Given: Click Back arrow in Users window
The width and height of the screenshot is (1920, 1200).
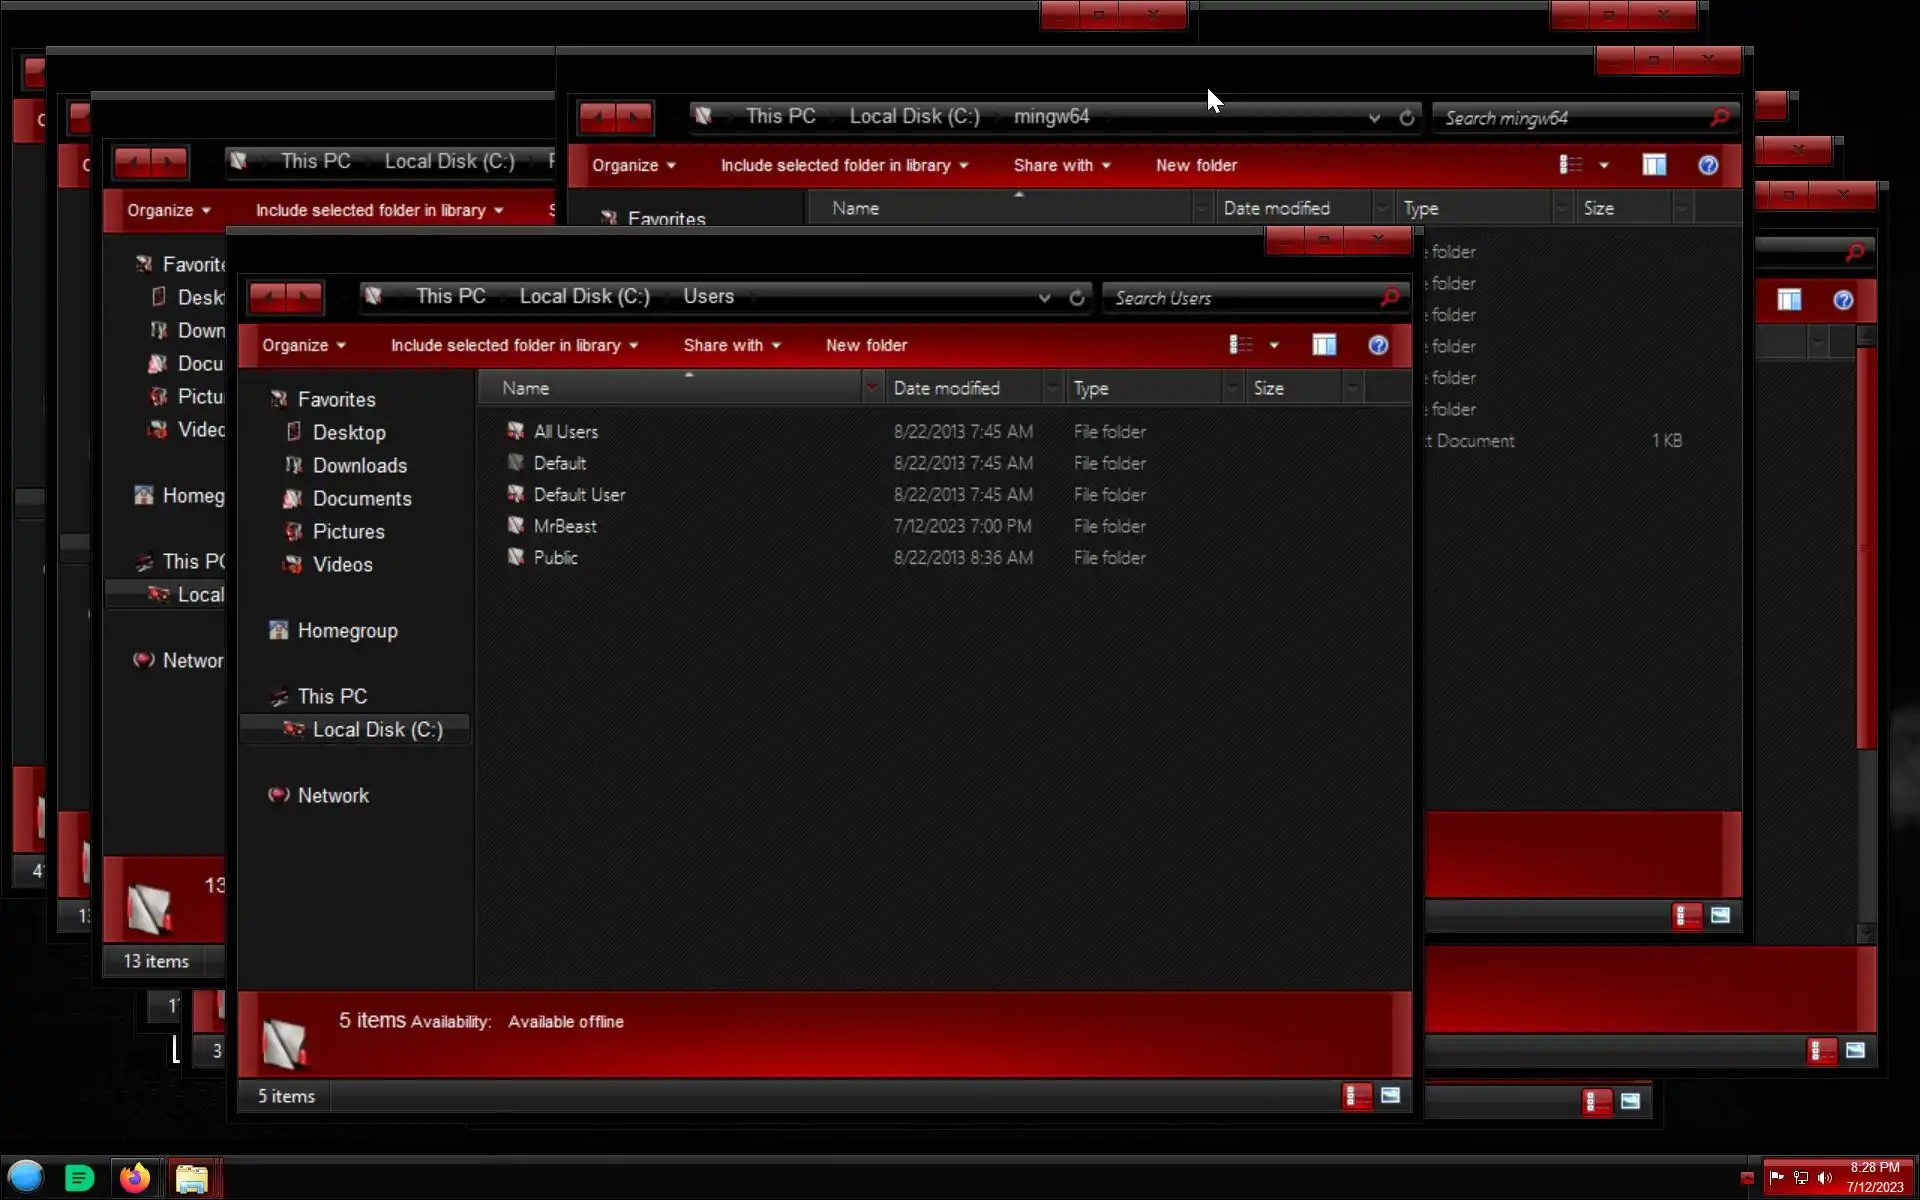Looking at the screenshot, I should point(268,296).
